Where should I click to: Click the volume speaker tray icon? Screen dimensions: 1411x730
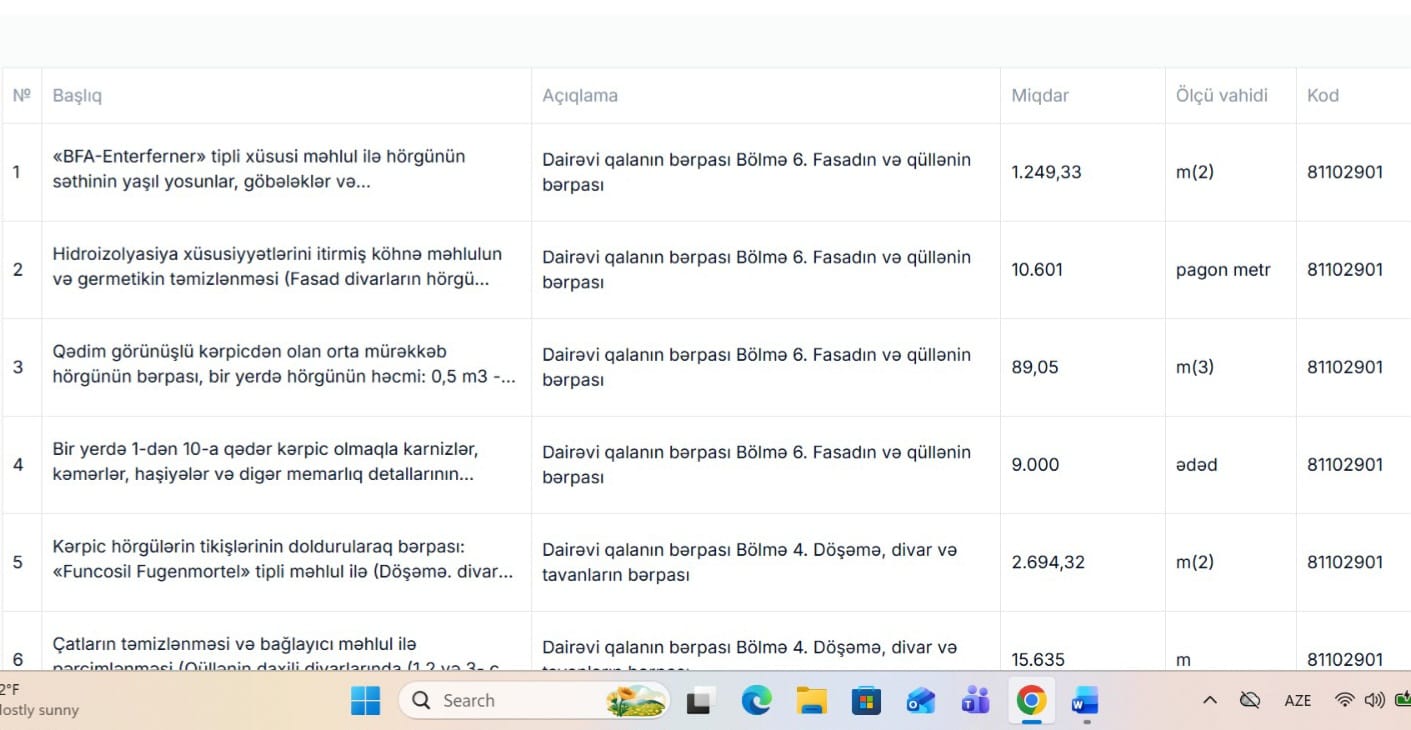[x=1373, y=700]
